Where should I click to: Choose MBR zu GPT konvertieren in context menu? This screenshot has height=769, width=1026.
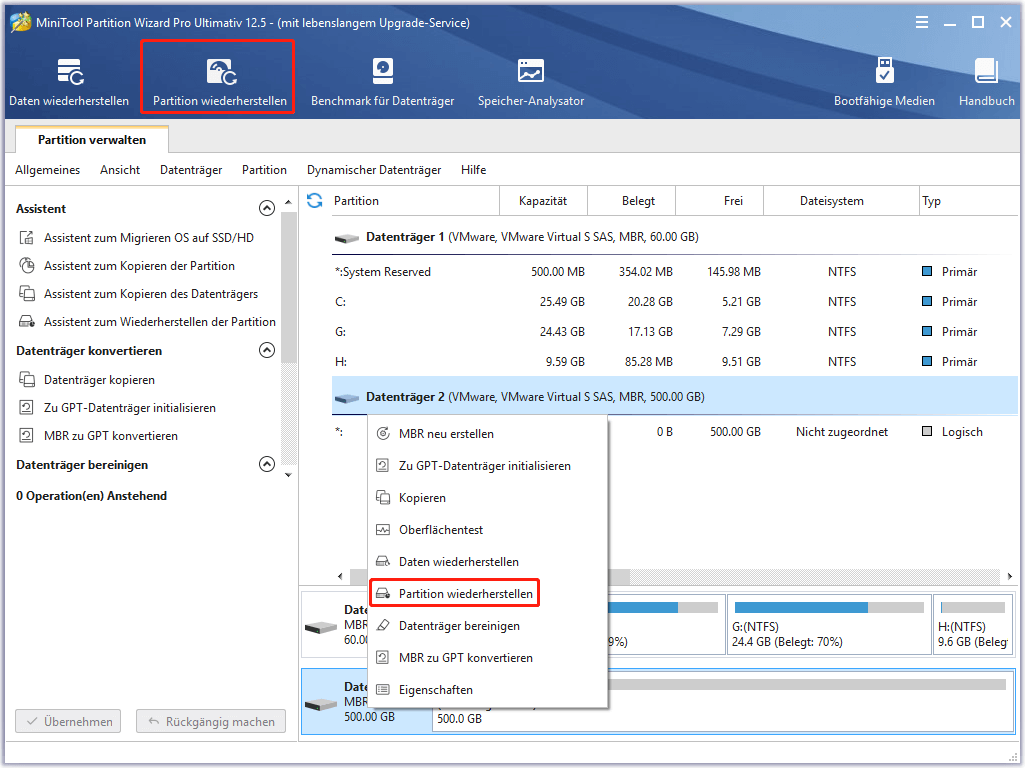pyautogui.click(x=487, y=658)
